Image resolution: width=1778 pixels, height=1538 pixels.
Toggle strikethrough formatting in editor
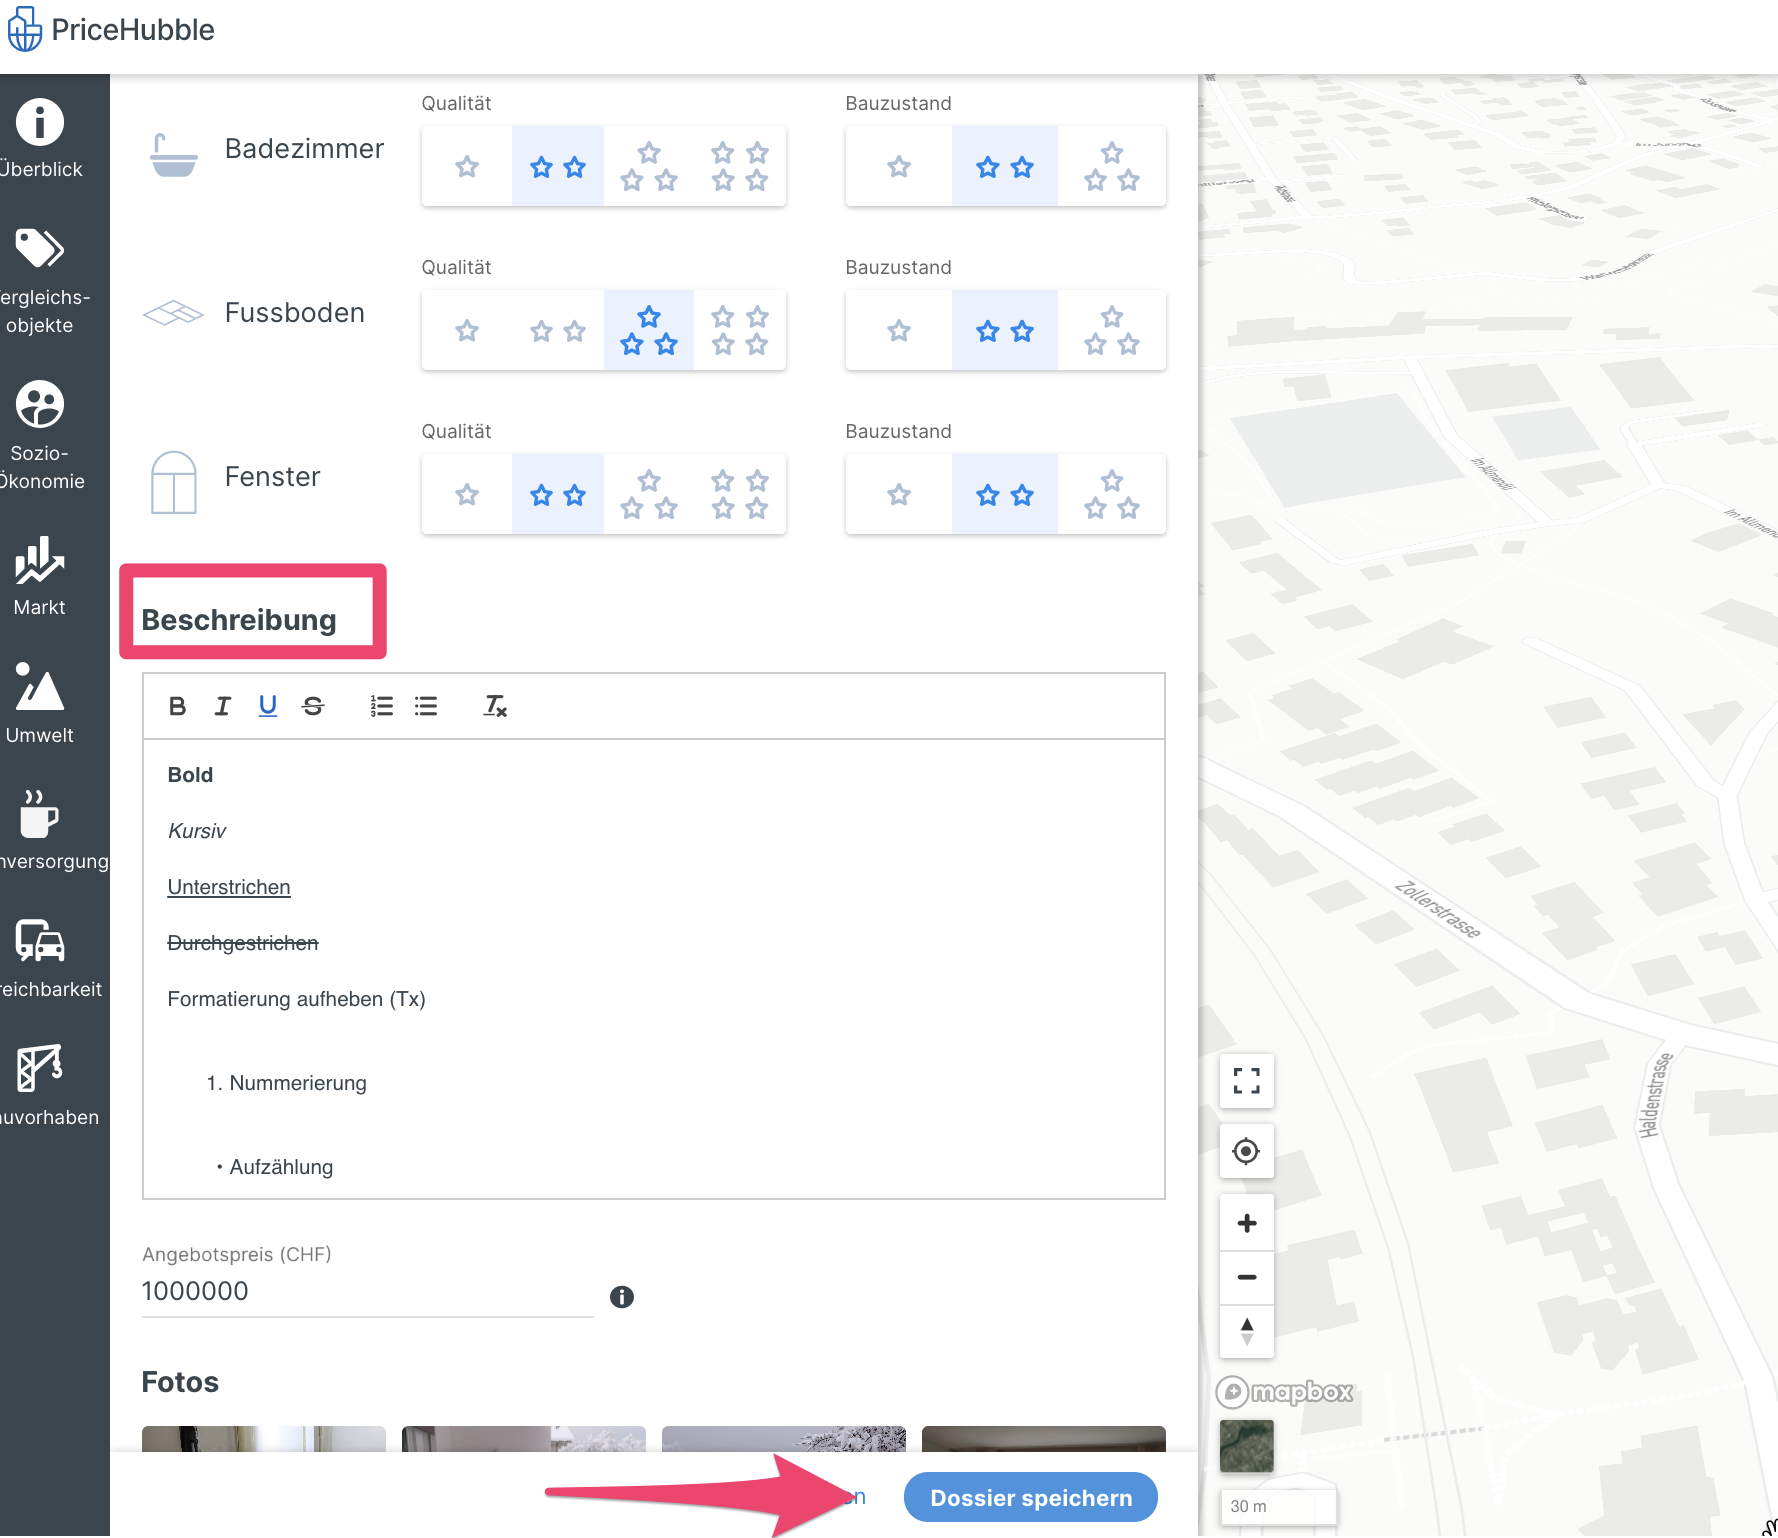coord(313,706)
